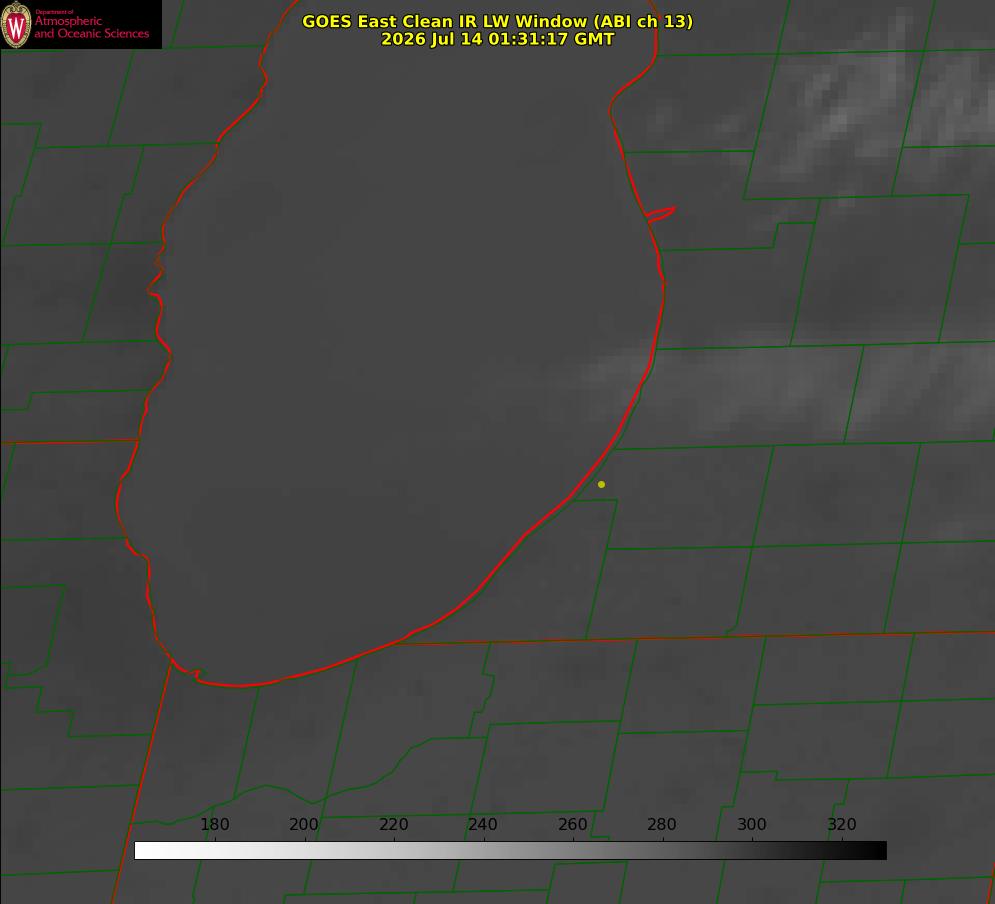Image resolution: width=995 pixels, height=904 pixels.
Task: Click the yellow dot marker near the lakeshore
Action: (601, 484)
